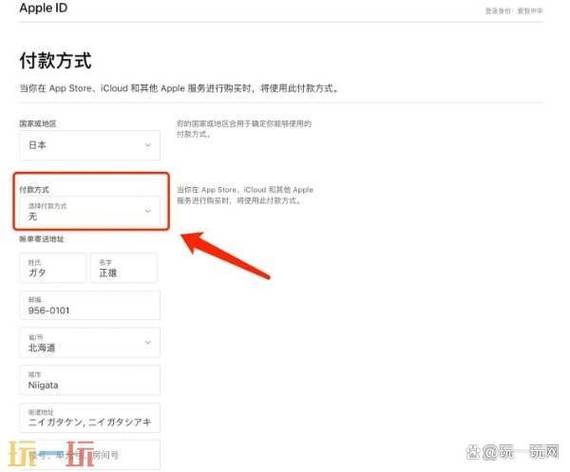
Task: Click the room number field below the street address
Action: click(90, 454)
